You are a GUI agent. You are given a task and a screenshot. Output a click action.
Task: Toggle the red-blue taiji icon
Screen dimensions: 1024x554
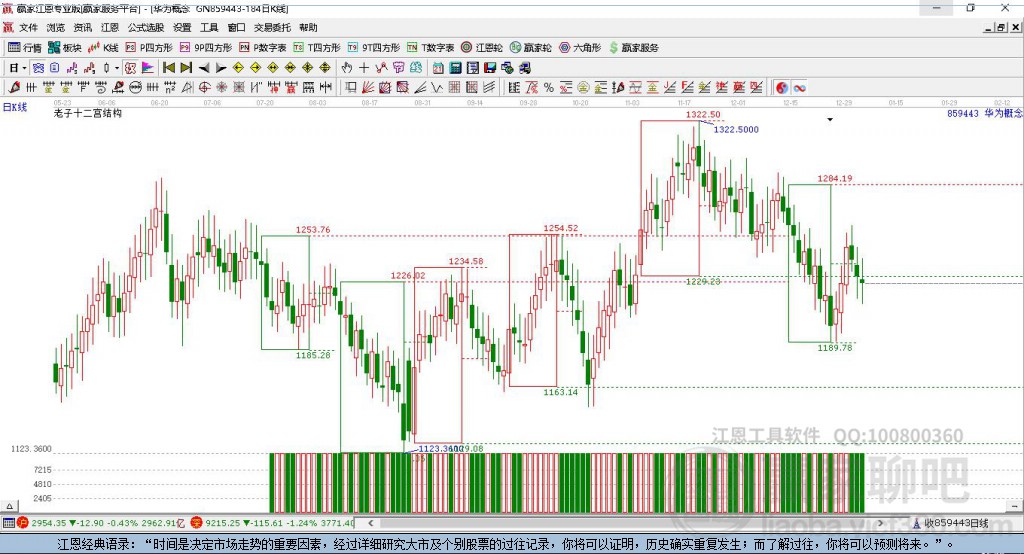(782, 88)
